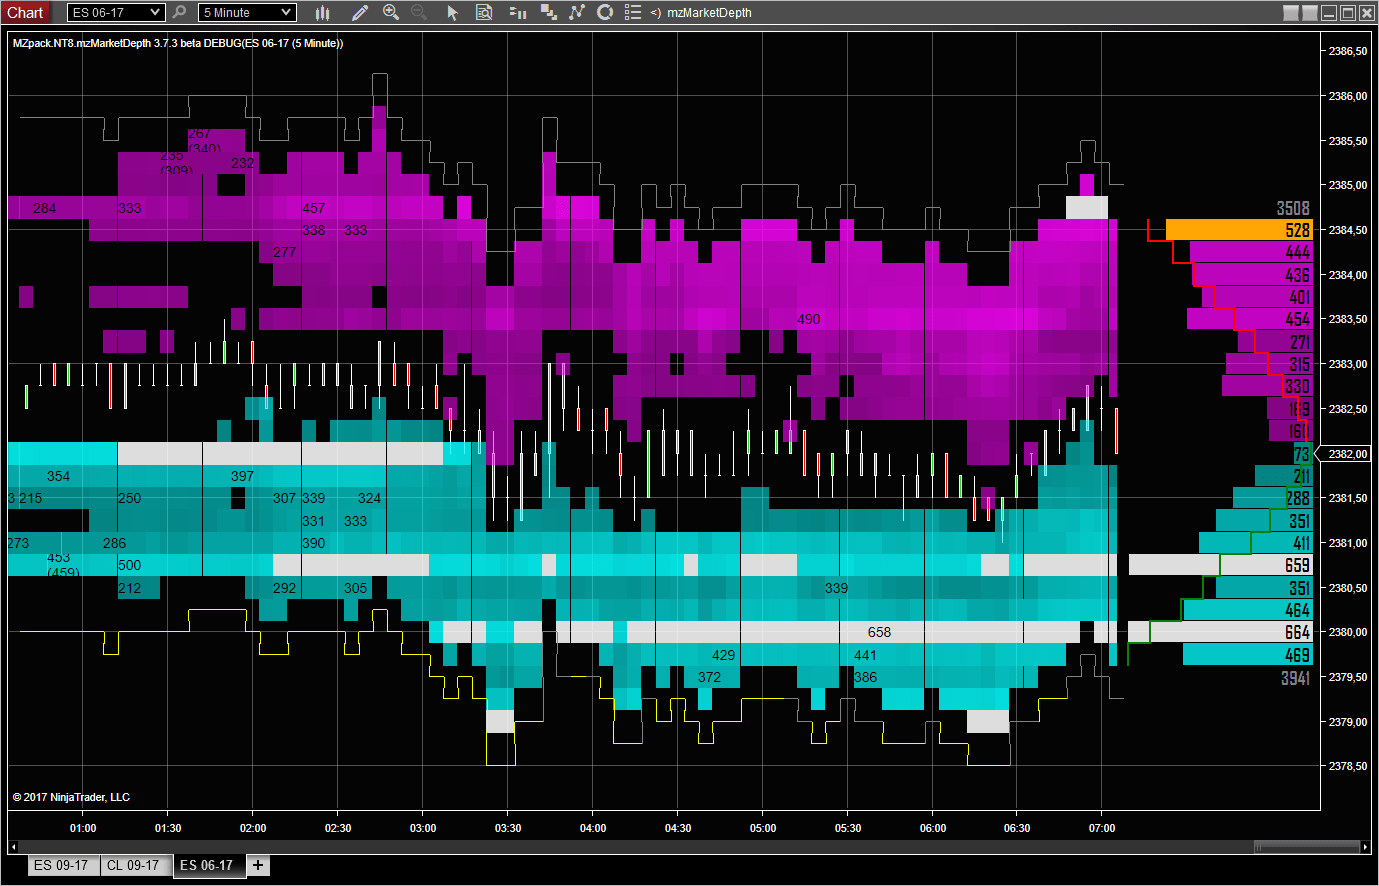Click the 3941 total bid volume label
Screen dimensions: 1379x886
pyautogui.click(x=1295, y=678)
